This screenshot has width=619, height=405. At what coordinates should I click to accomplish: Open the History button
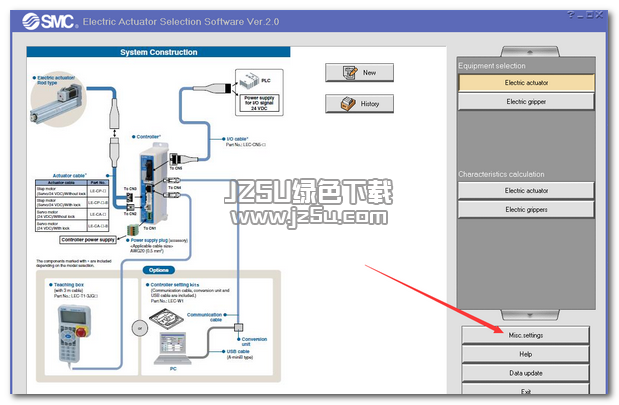click(x=359, y=103)
